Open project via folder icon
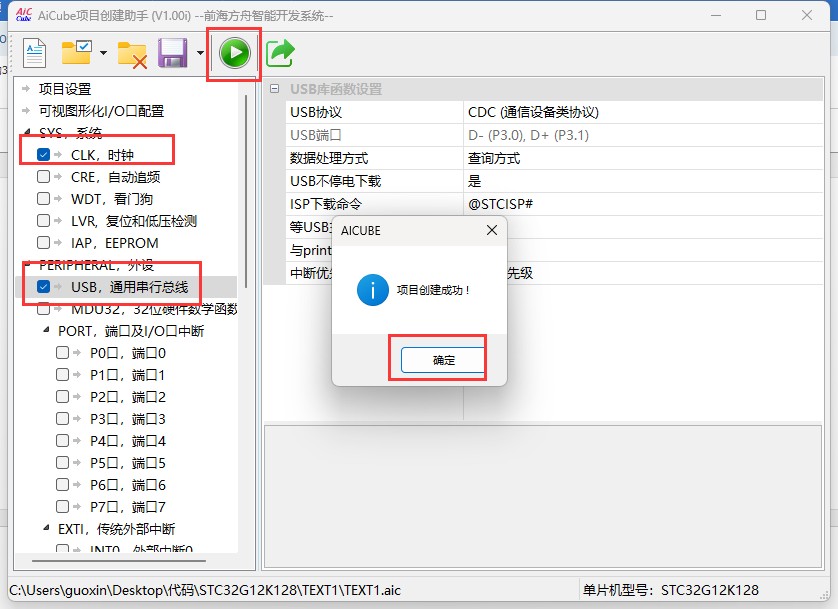 76,52
